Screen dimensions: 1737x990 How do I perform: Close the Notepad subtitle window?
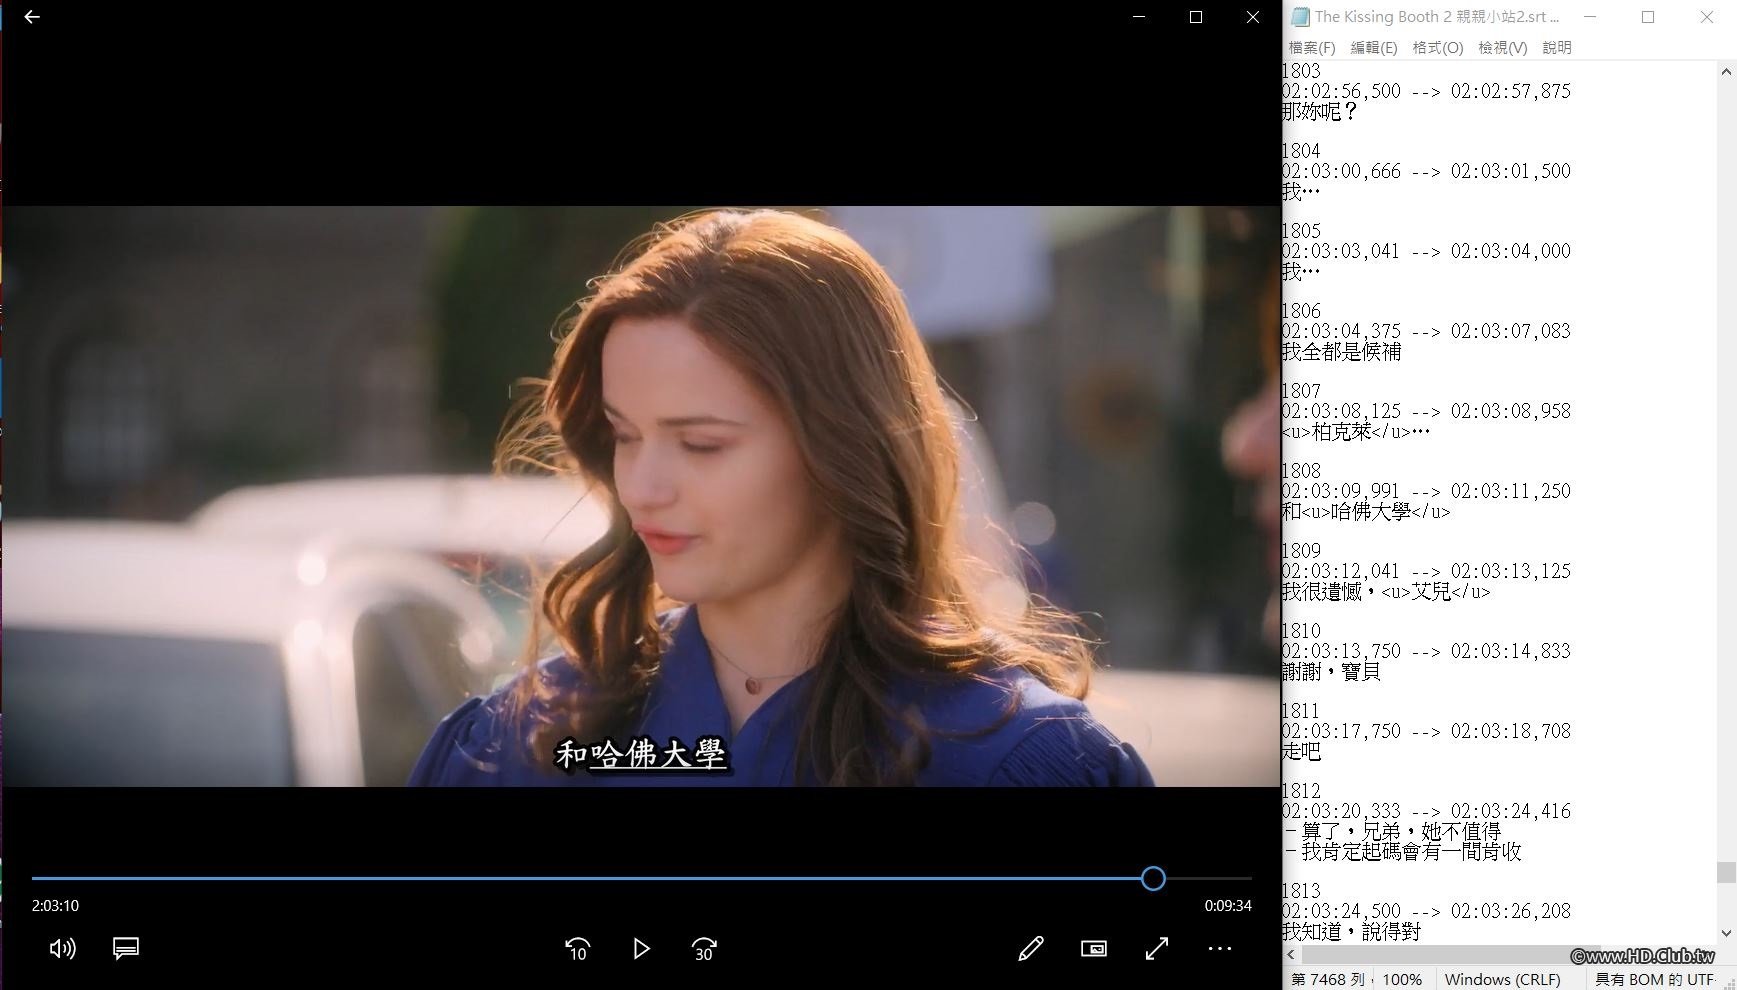[x=1707, y=17]
